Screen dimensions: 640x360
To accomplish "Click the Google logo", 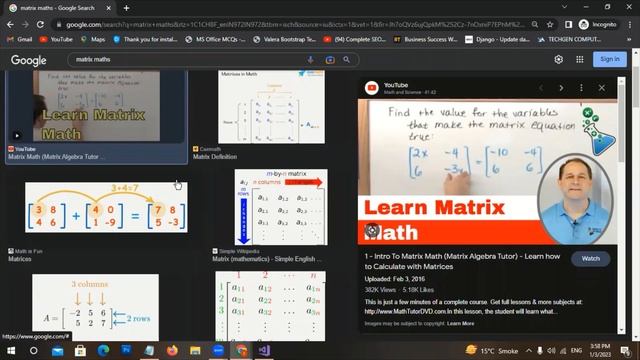I will [x=29, y=60].
